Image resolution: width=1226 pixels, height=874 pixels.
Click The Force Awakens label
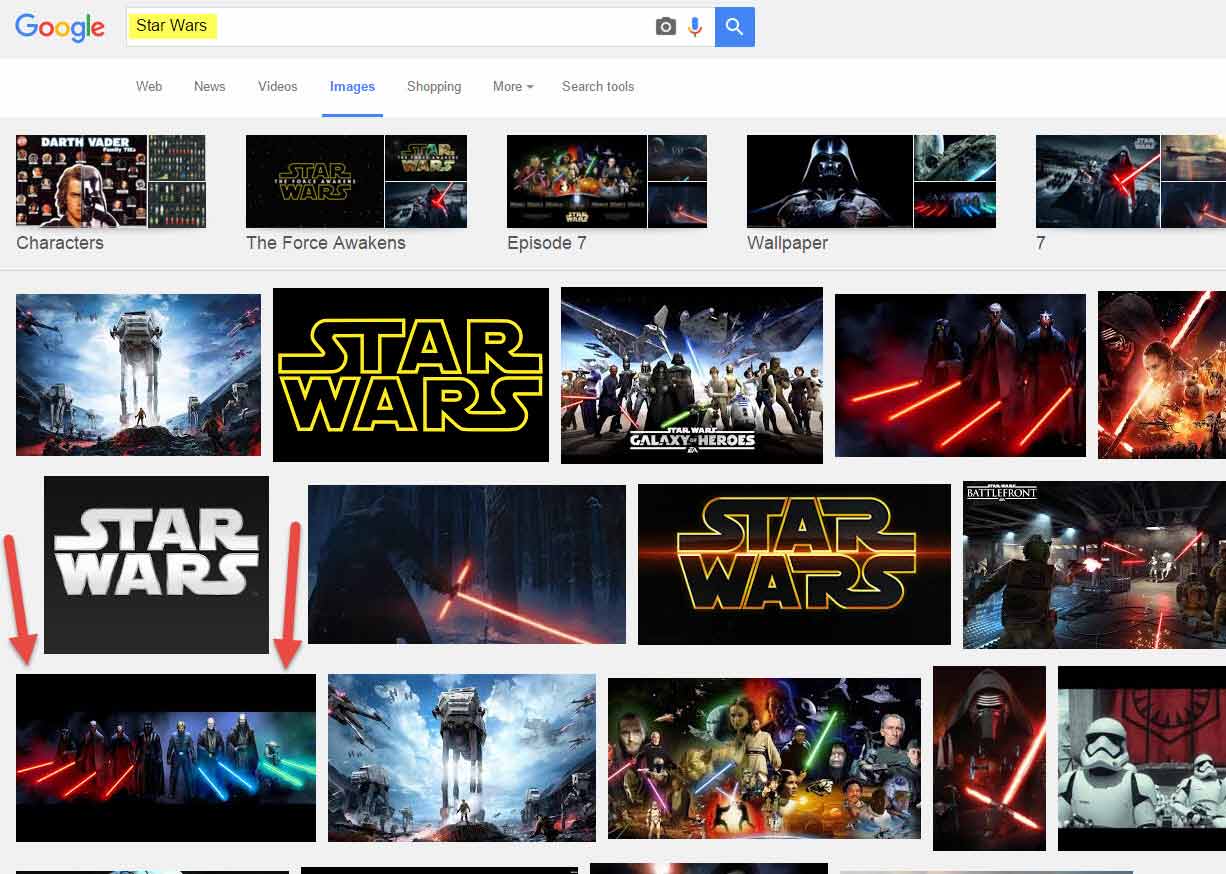(x=326, y=243)
